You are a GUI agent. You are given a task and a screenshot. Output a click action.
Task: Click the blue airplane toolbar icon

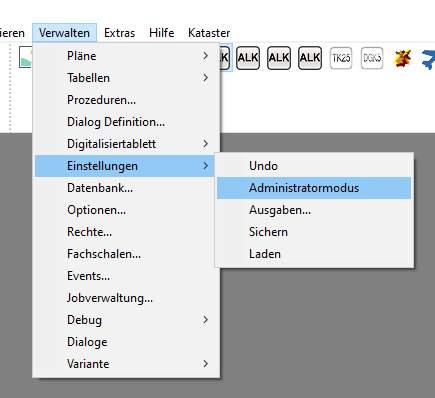click(428, 59)
